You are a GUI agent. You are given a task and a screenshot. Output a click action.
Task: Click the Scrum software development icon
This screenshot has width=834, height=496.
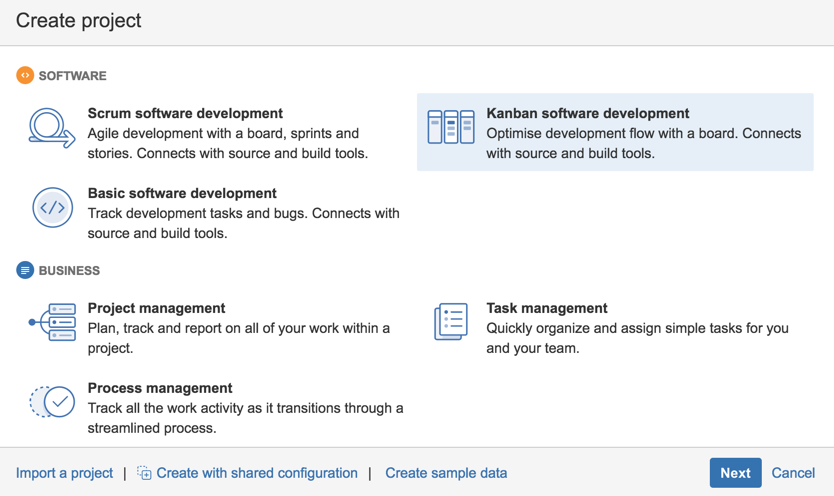(52, 128)
